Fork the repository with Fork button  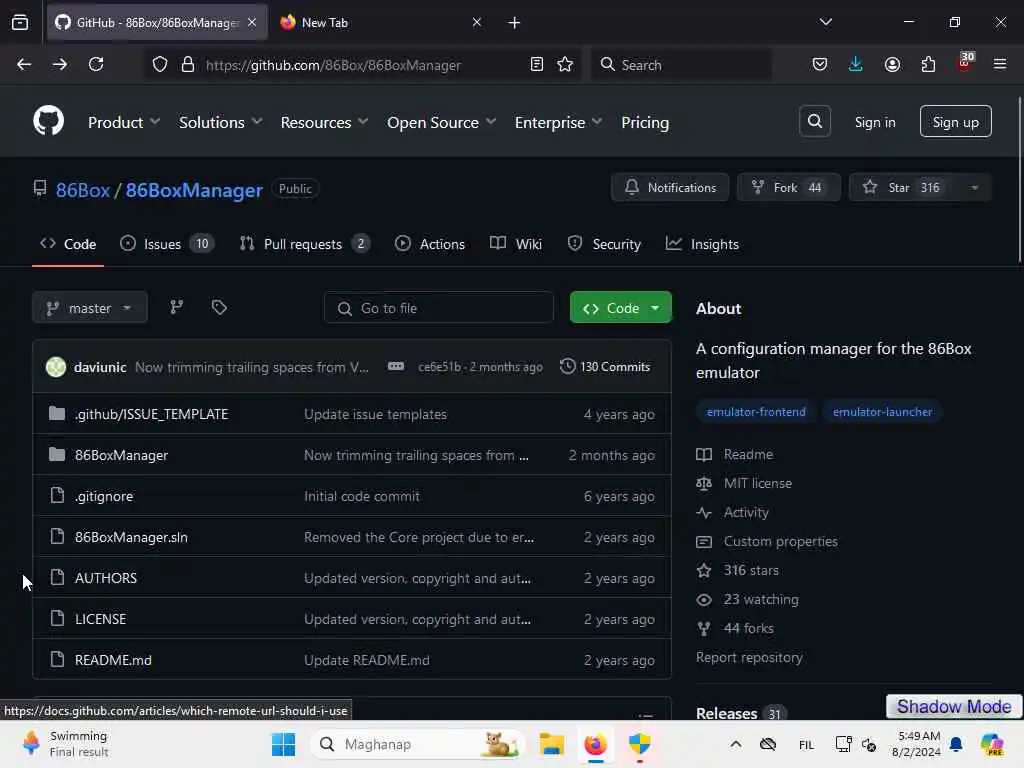[x=788, y=187]
